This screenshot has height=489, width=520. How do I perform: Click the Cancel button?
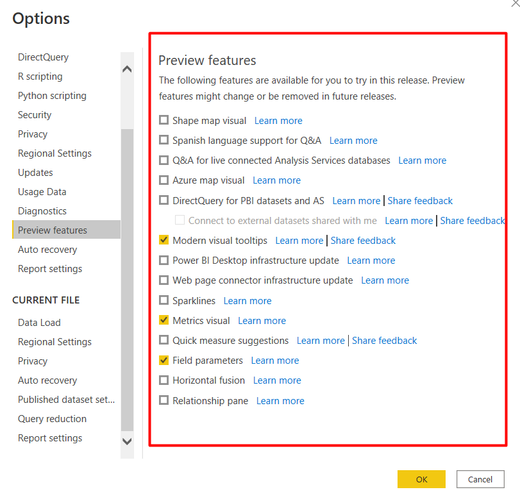coord(480,479)
